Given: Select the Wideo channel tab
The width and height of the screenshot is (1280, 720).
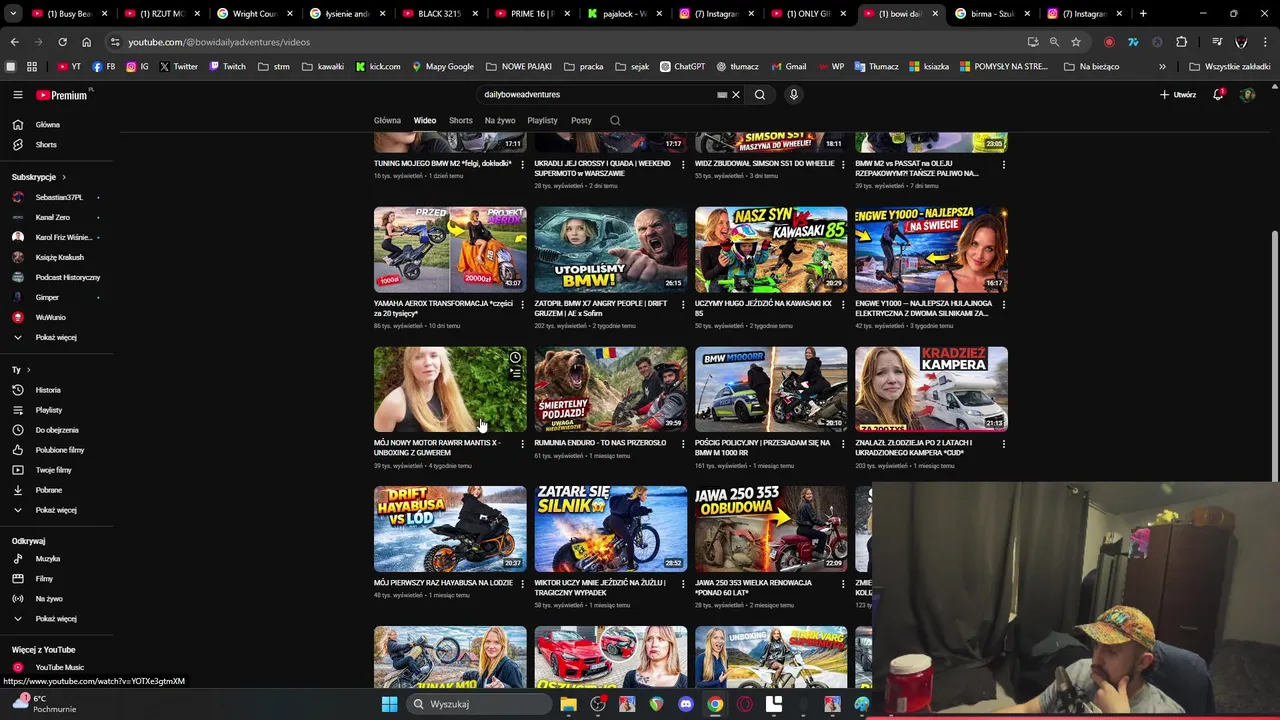Looking at the screenshot, I should point(425,120).
